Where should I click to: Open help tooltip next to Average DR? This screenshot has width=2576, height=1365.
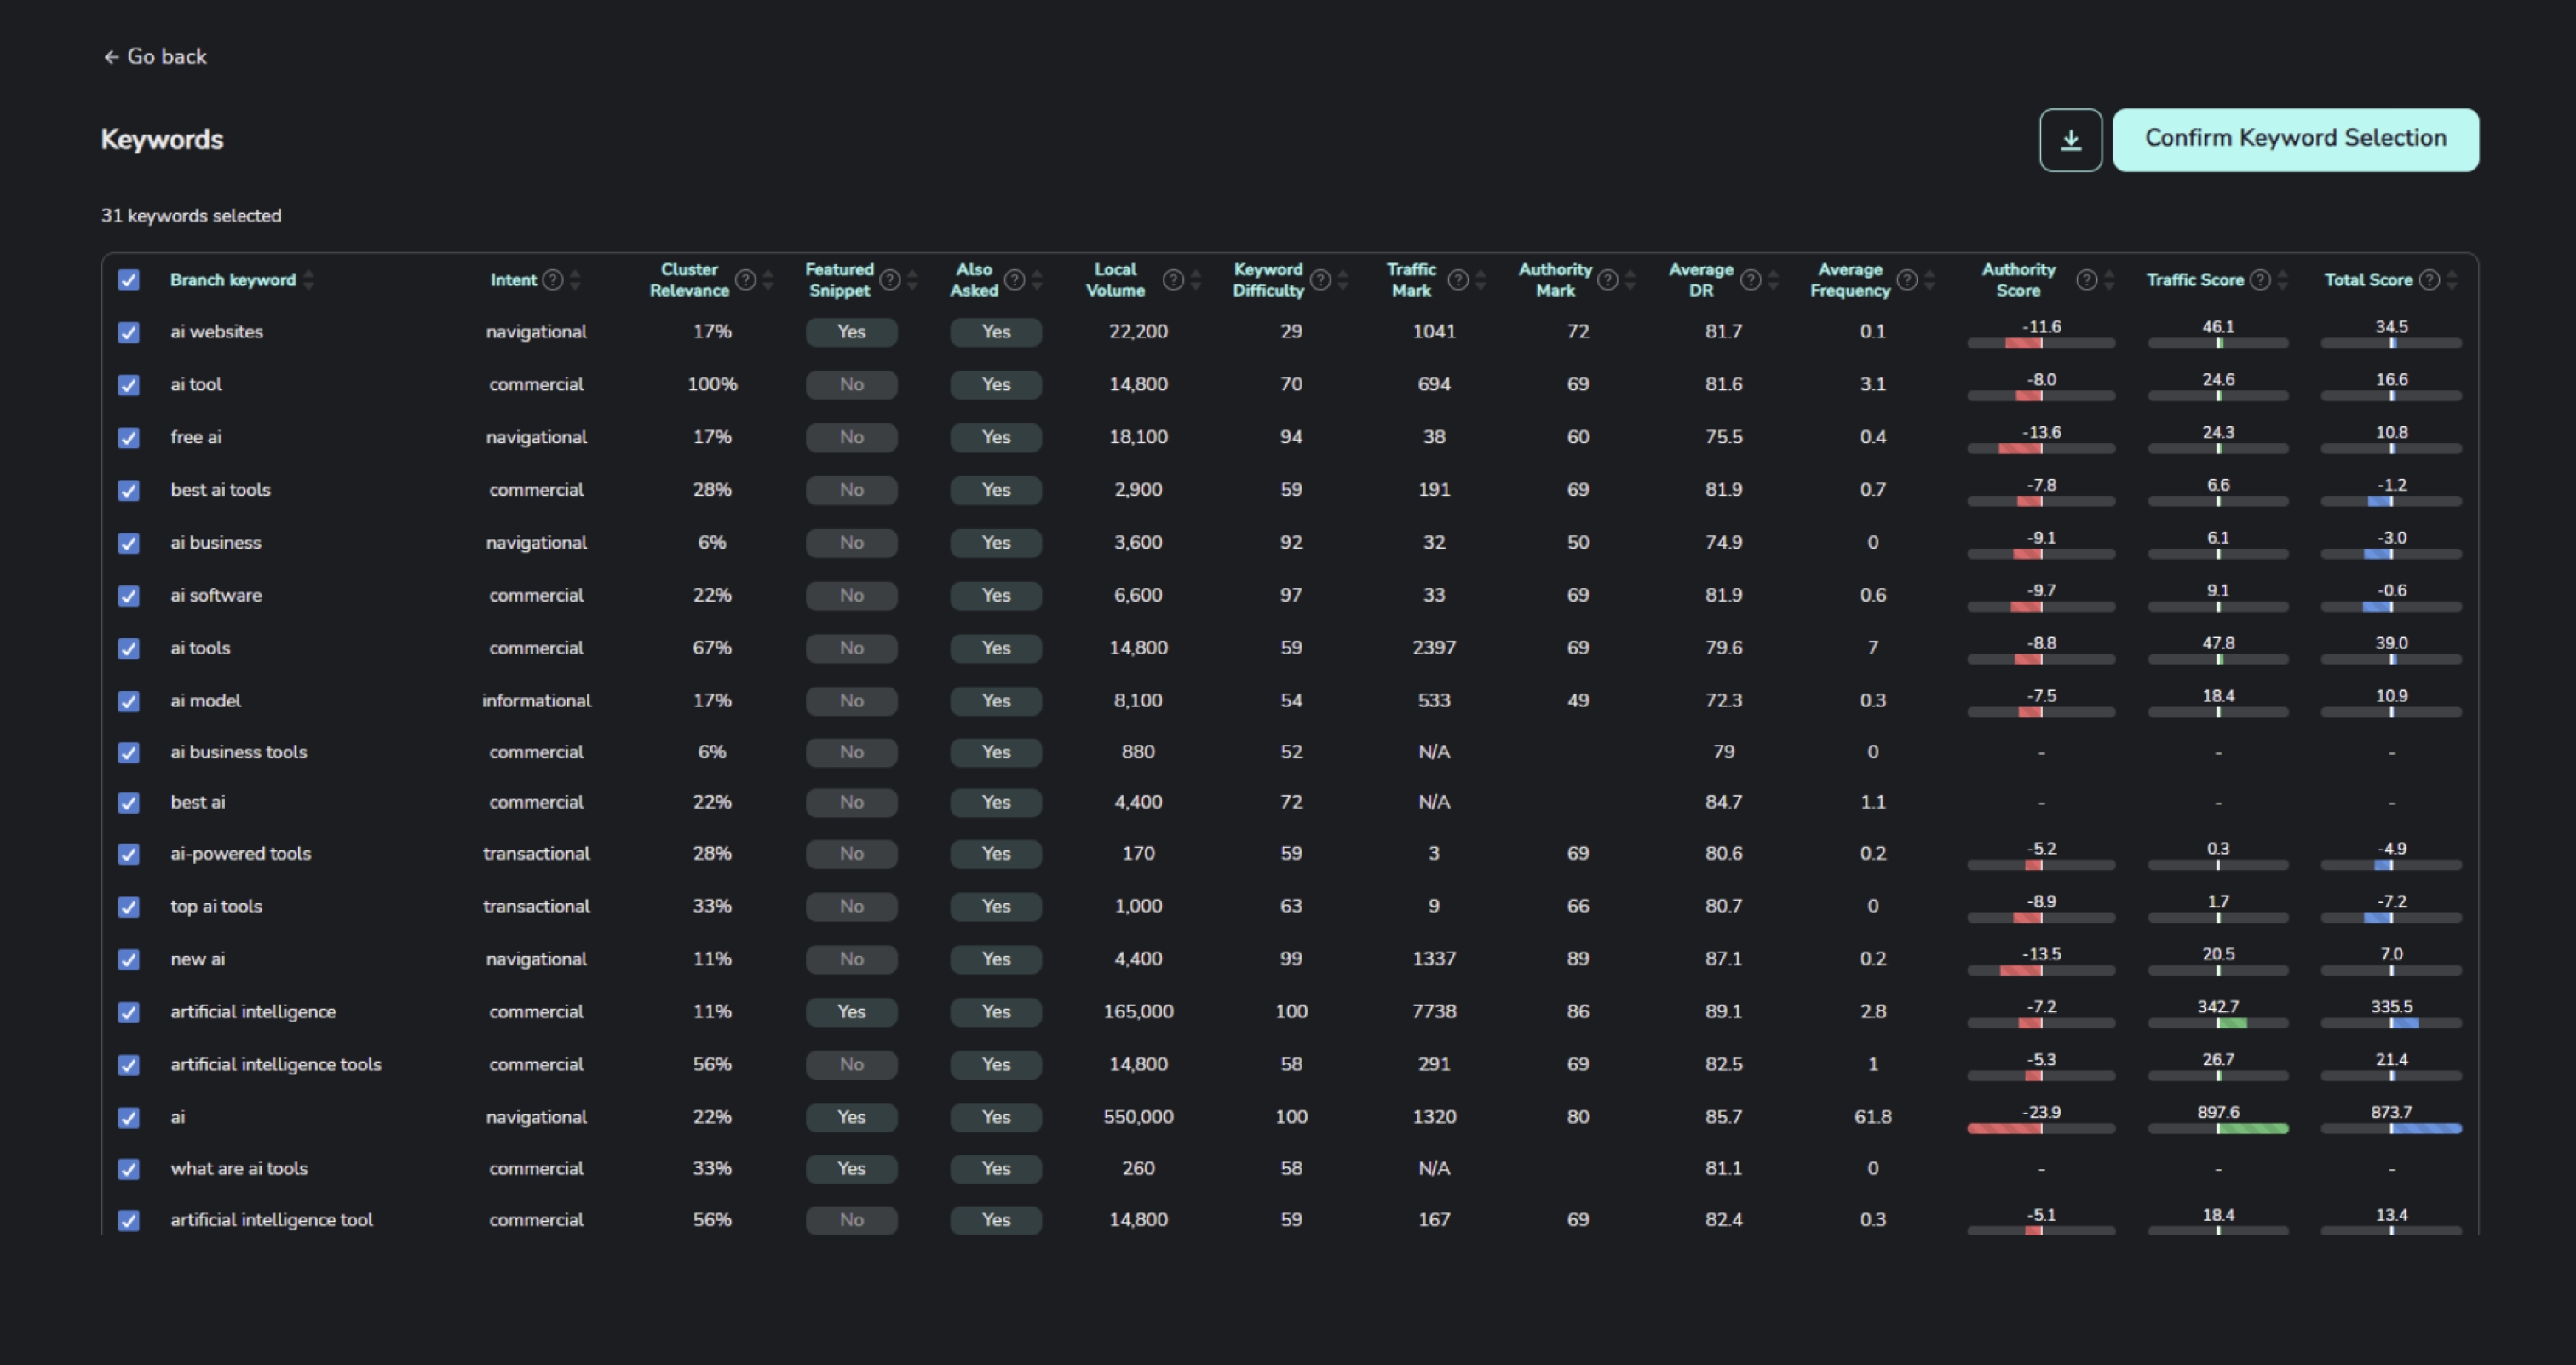1752,280
